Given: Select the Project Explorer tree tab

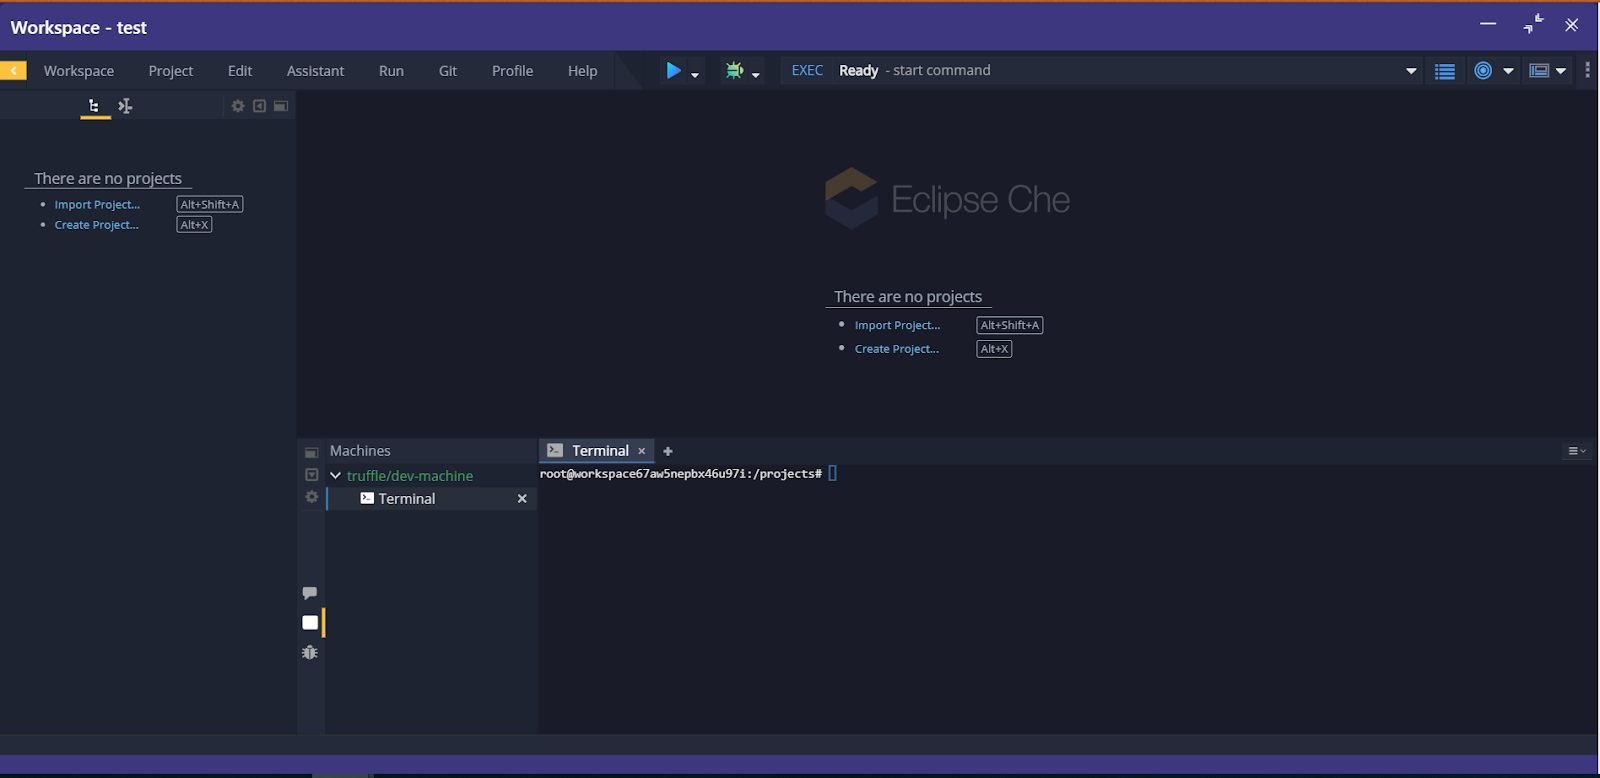Looking at the screenshot, I should pos(94,106).
